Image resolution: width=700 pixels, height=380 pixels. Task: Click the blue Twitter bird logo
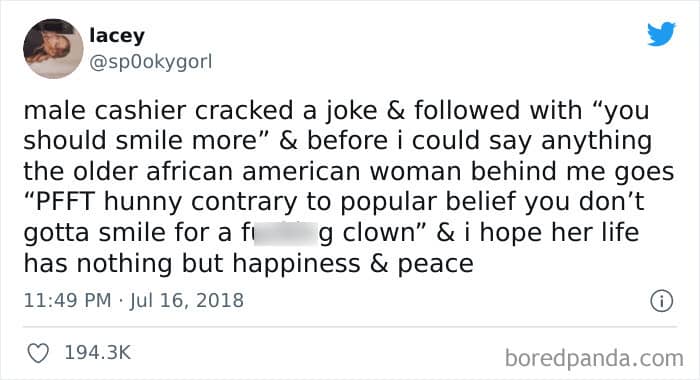click(x=661, y=33)
